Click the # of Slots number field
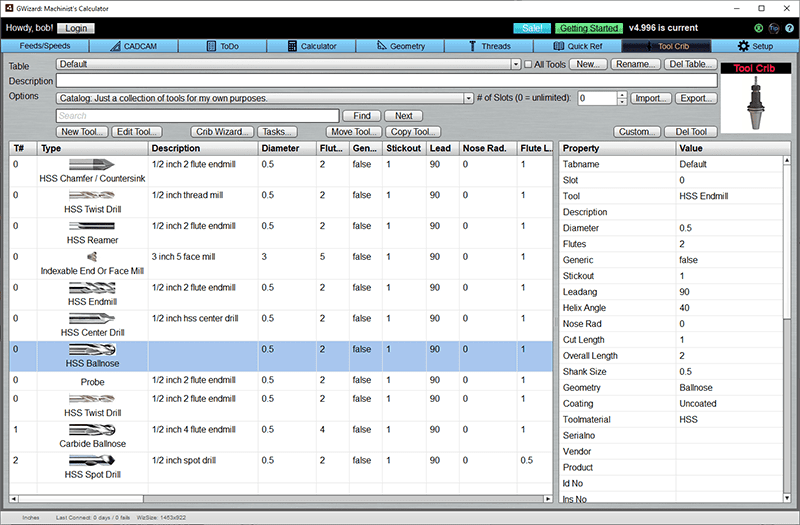 597,98
